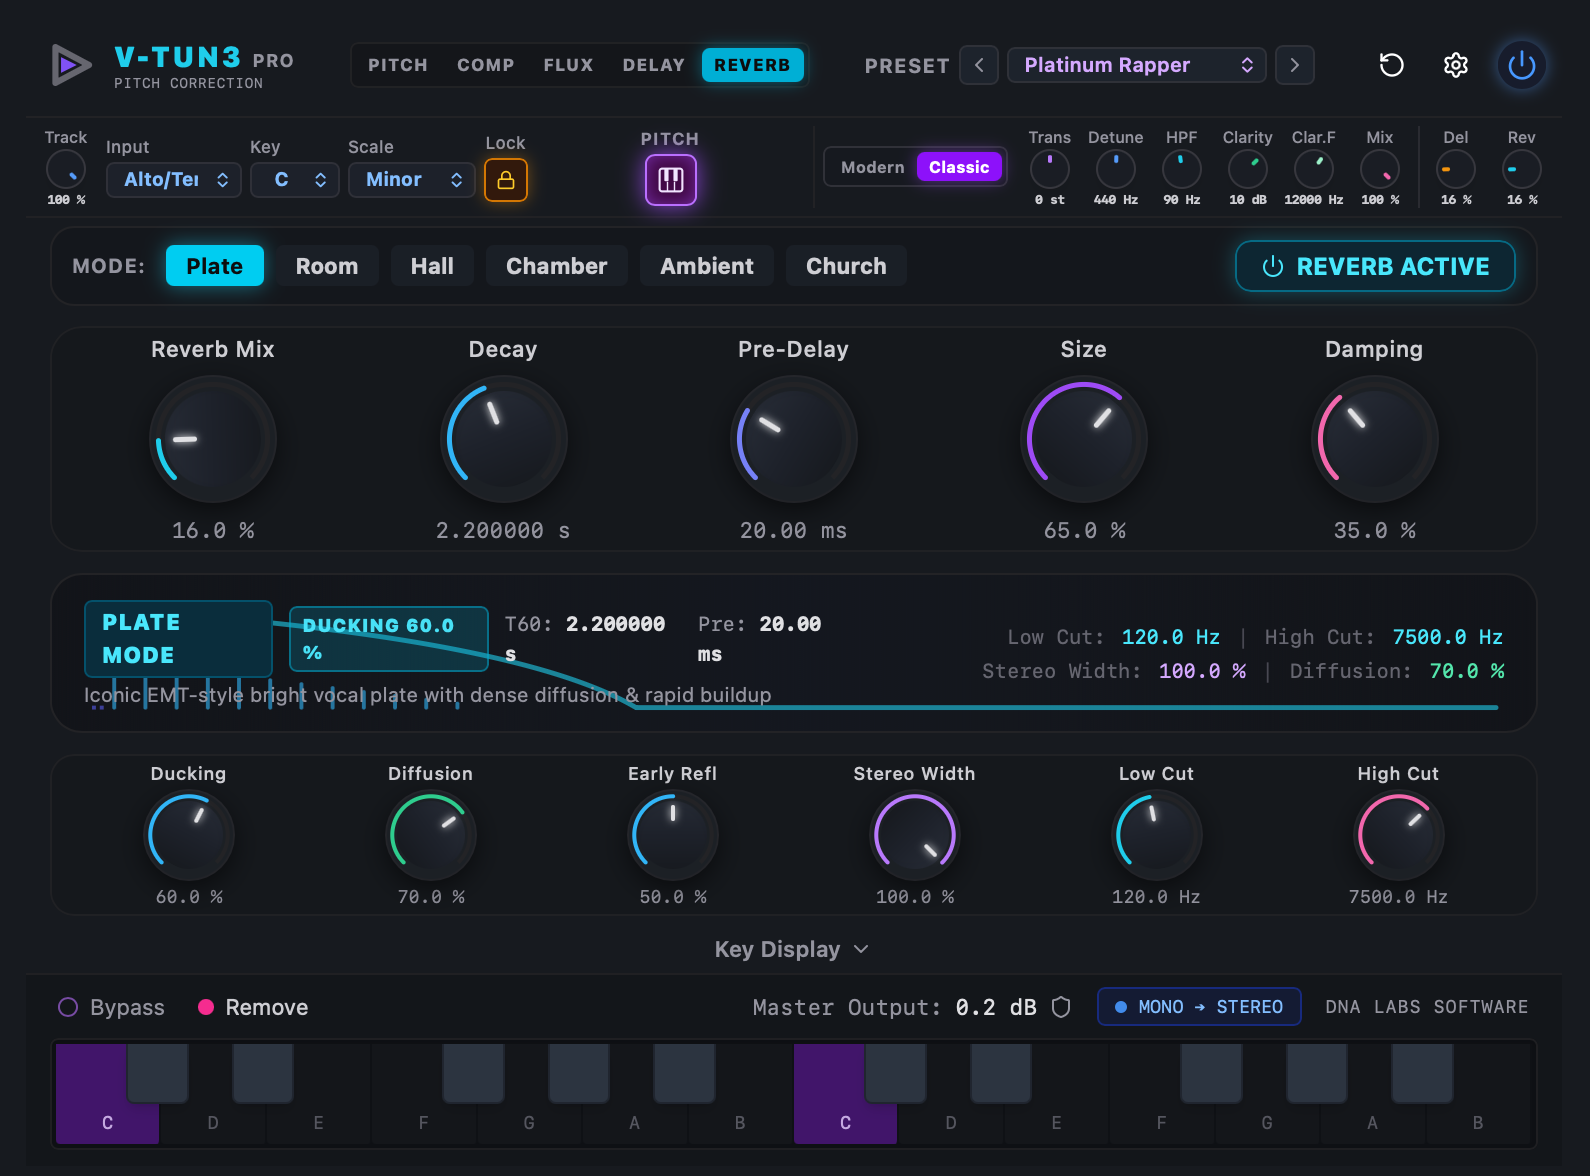Click the Trans transpose knob
Viewport: 1590px width, 1176px height.
1049,169
